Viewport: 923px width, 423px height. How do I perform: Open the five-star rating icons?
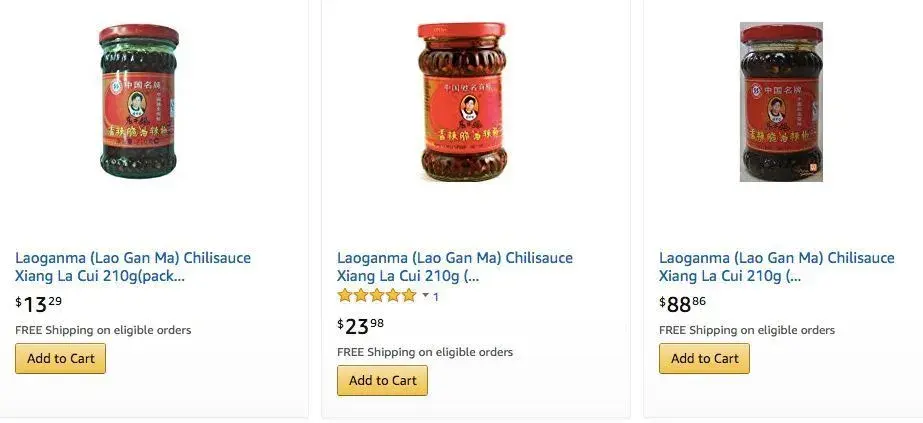tap(377, 295)
